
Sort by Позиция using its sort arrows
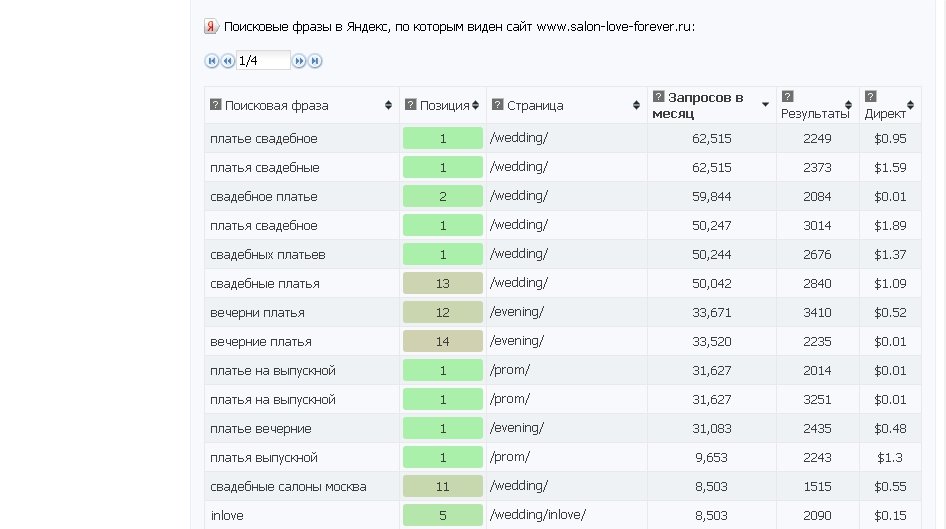pyautogui.click(x=477, y=105)
